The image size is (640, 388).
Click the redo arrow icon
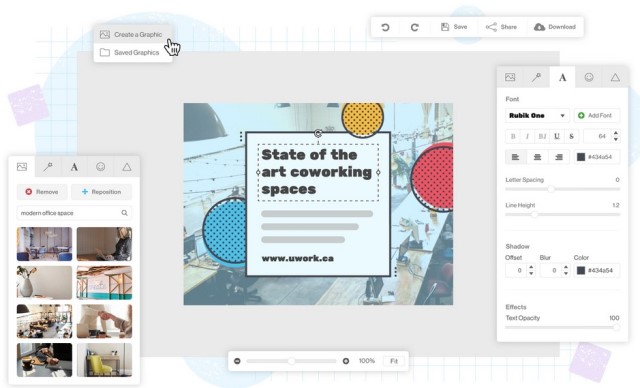point(415,27)
